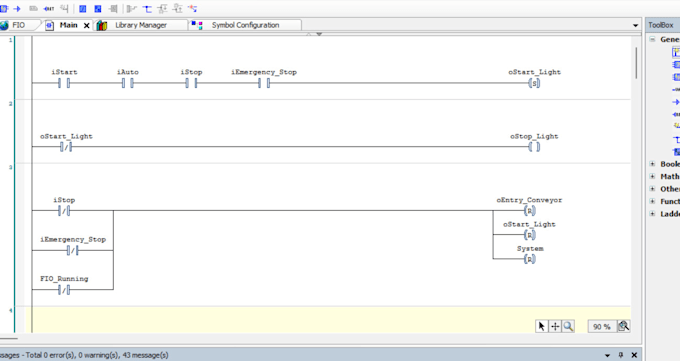Open the editor tab list dropdown arrow
This screenshot has width=680, height=361.
(635, 26)
